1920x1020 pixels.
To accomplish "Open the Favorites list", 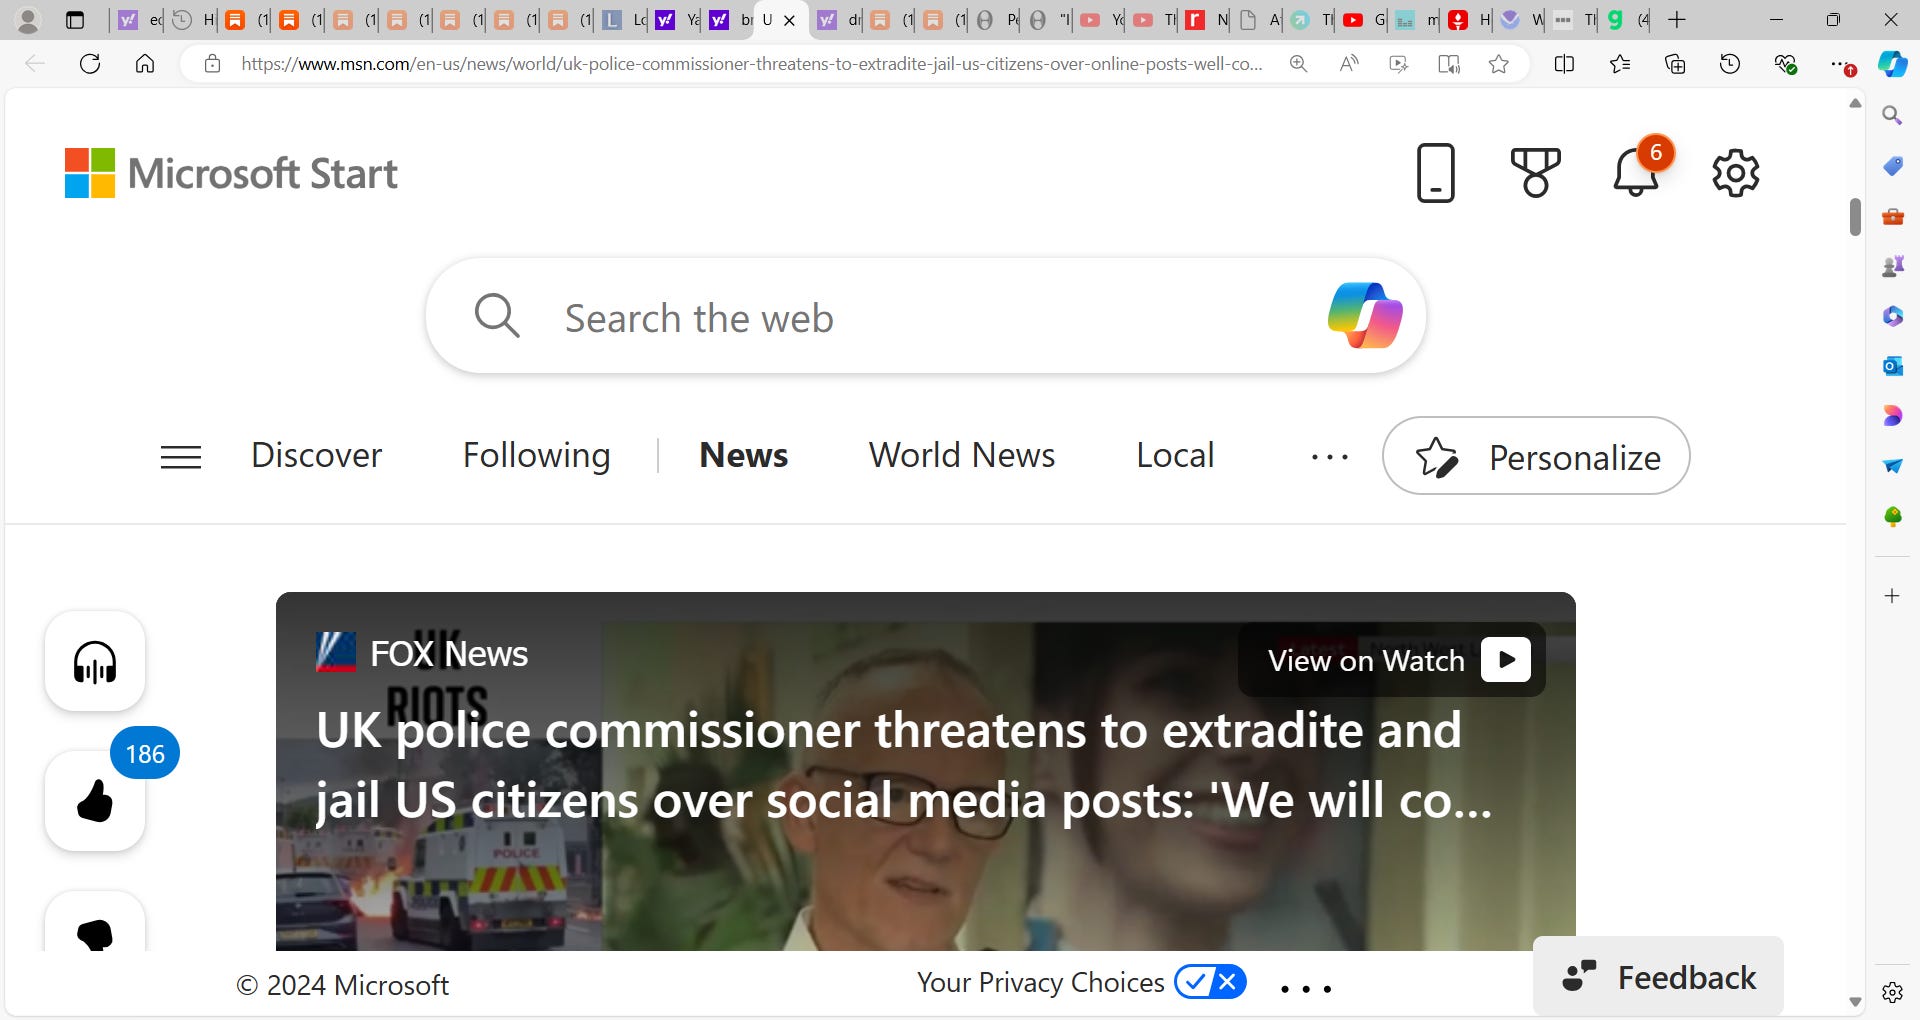I will point(1620,64).
